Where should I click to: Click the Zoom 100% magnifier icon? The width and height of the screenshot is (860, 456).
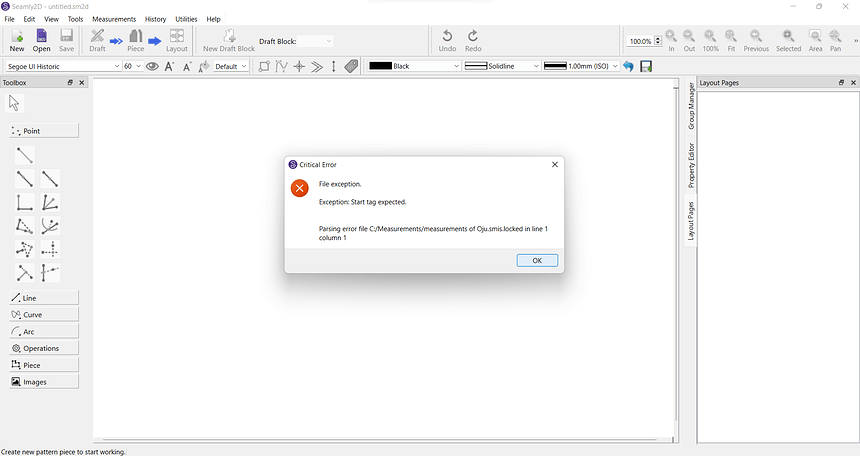pos(710,36)
